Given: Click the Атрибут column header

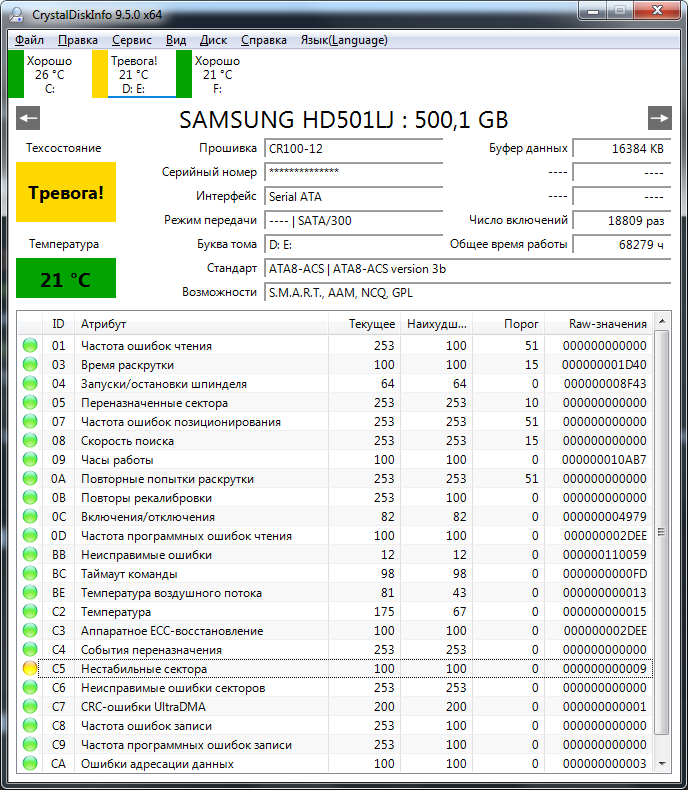Looking at the screenshot, I should (x=201, y=324).
